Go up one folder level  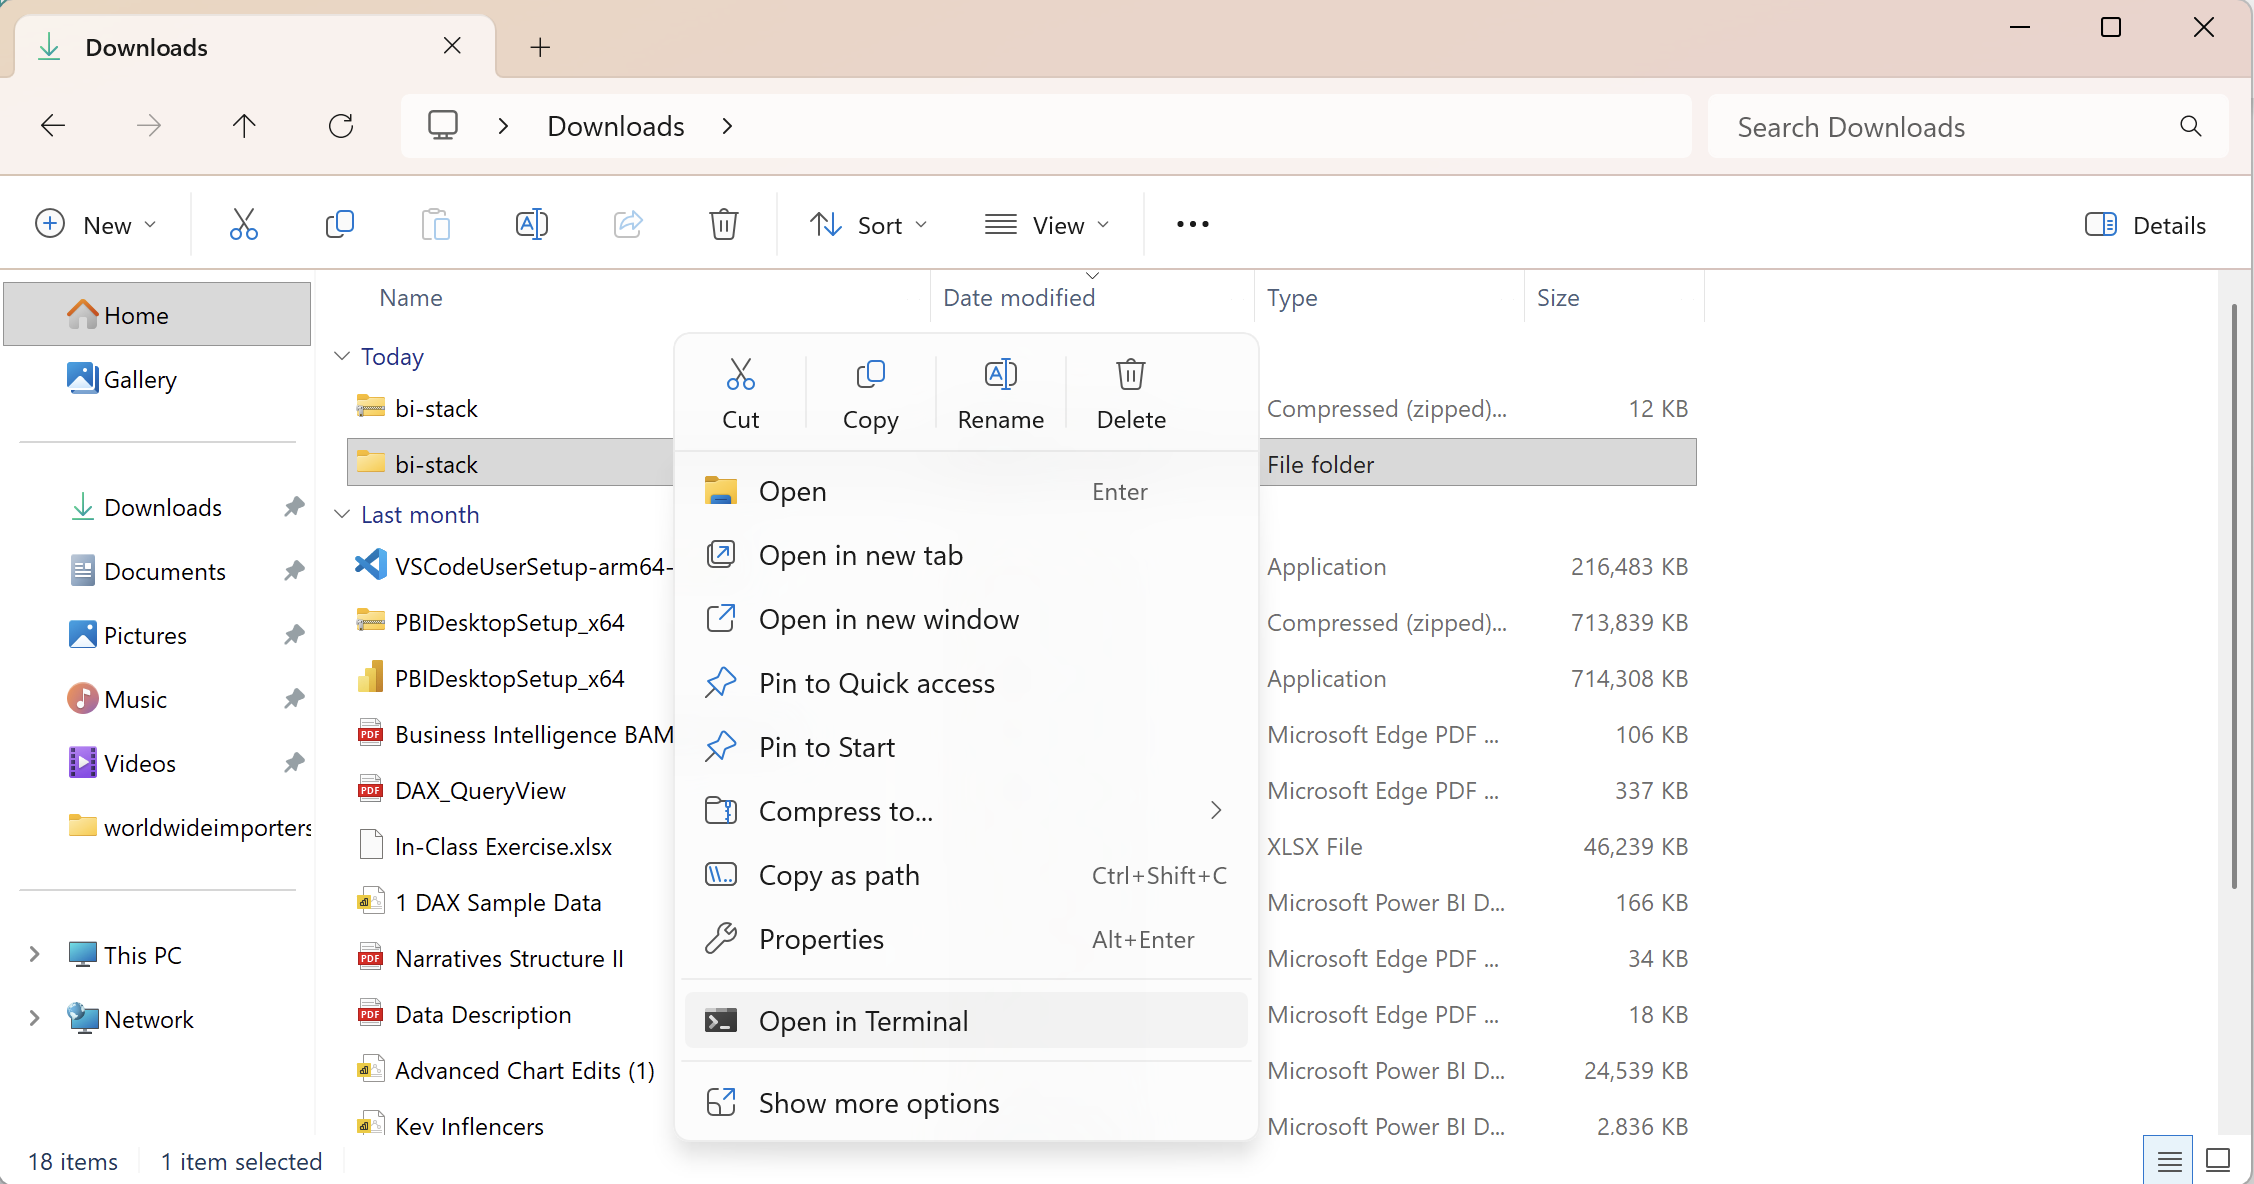click(x=244, y=126)
